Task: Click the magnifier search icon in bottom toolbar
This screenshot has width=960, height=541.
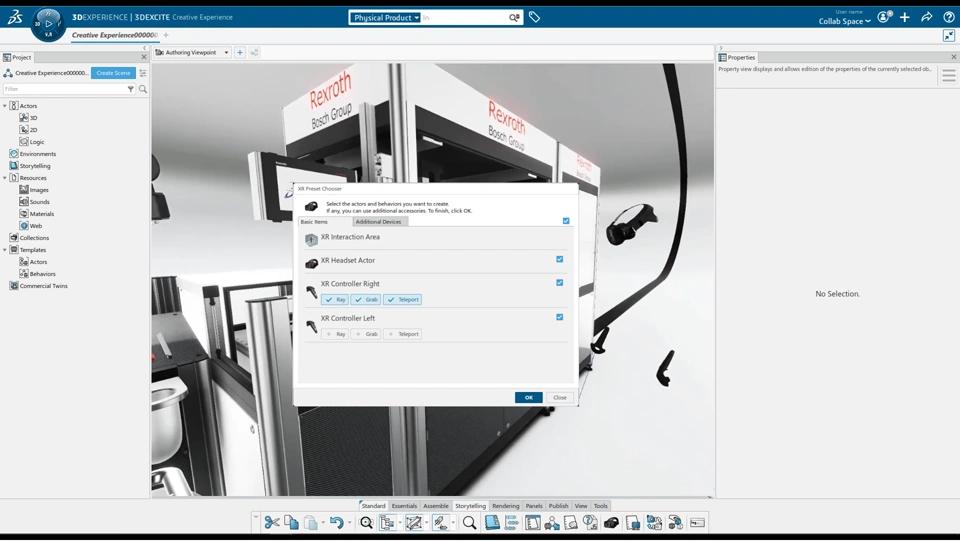Action: [470, 523]
